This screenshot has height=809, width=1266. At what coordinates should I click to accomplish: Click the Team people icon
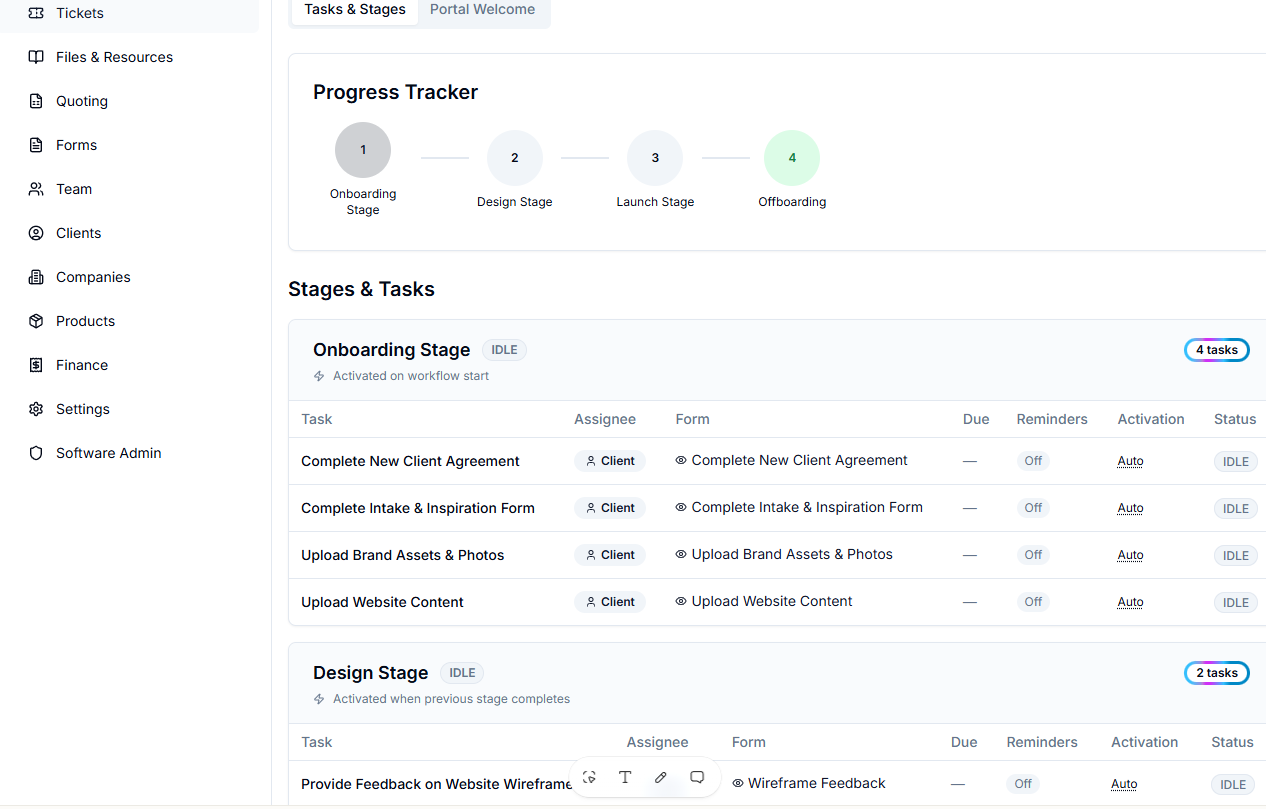tap(36, 189)
